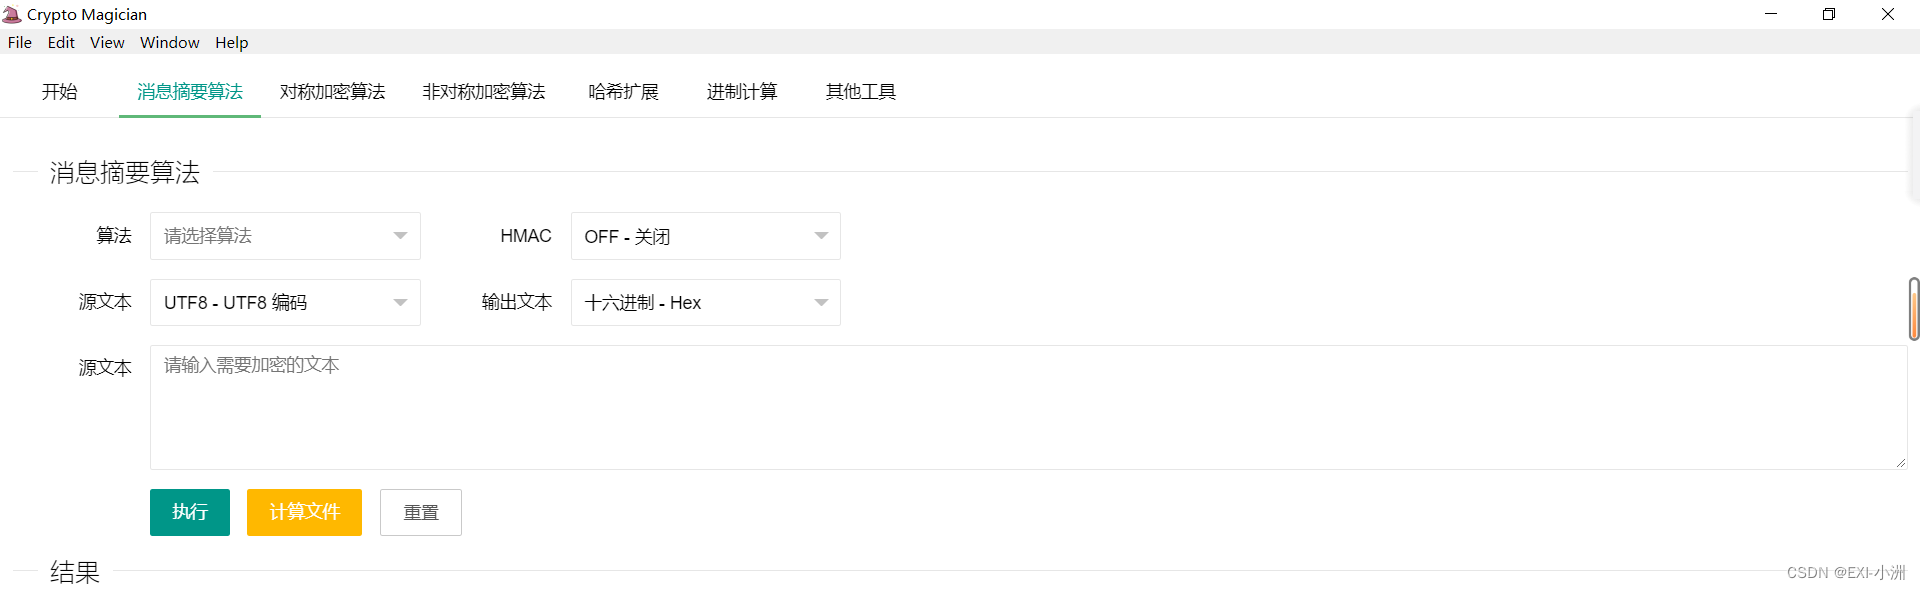Image resolution: width=1920 pixels, height=590 pixels.
Task: Open the 算法 algorithm dropdown
Action: point(285,236)
